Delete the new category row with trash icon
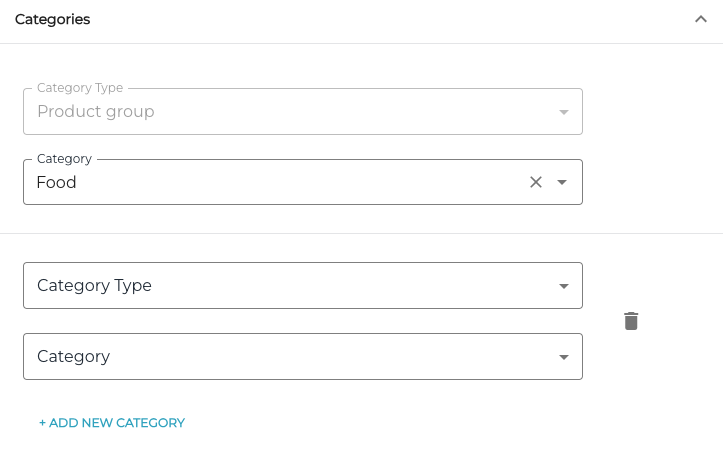723x471 pixels. [x=631, y=321]
